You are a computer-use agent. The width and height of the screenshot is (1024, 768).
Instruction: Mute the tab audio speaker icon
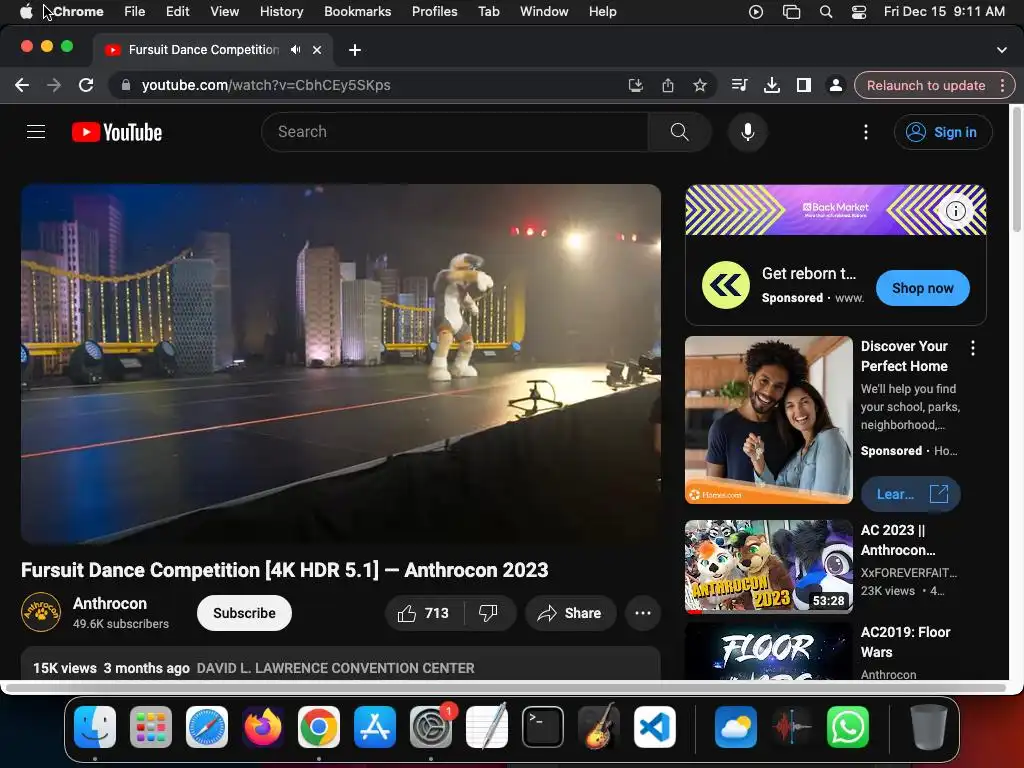296,50
